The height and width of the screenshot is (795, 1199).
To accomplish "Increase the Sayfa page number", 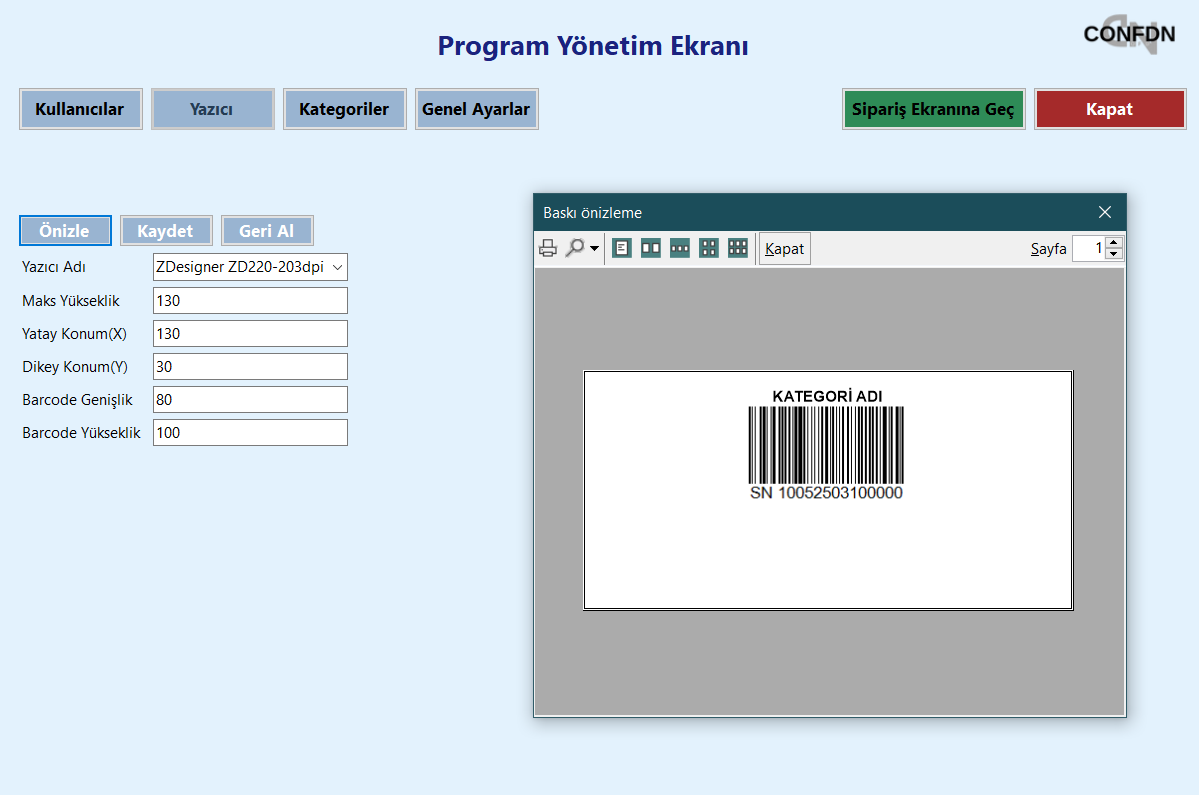I will 1114,243.
